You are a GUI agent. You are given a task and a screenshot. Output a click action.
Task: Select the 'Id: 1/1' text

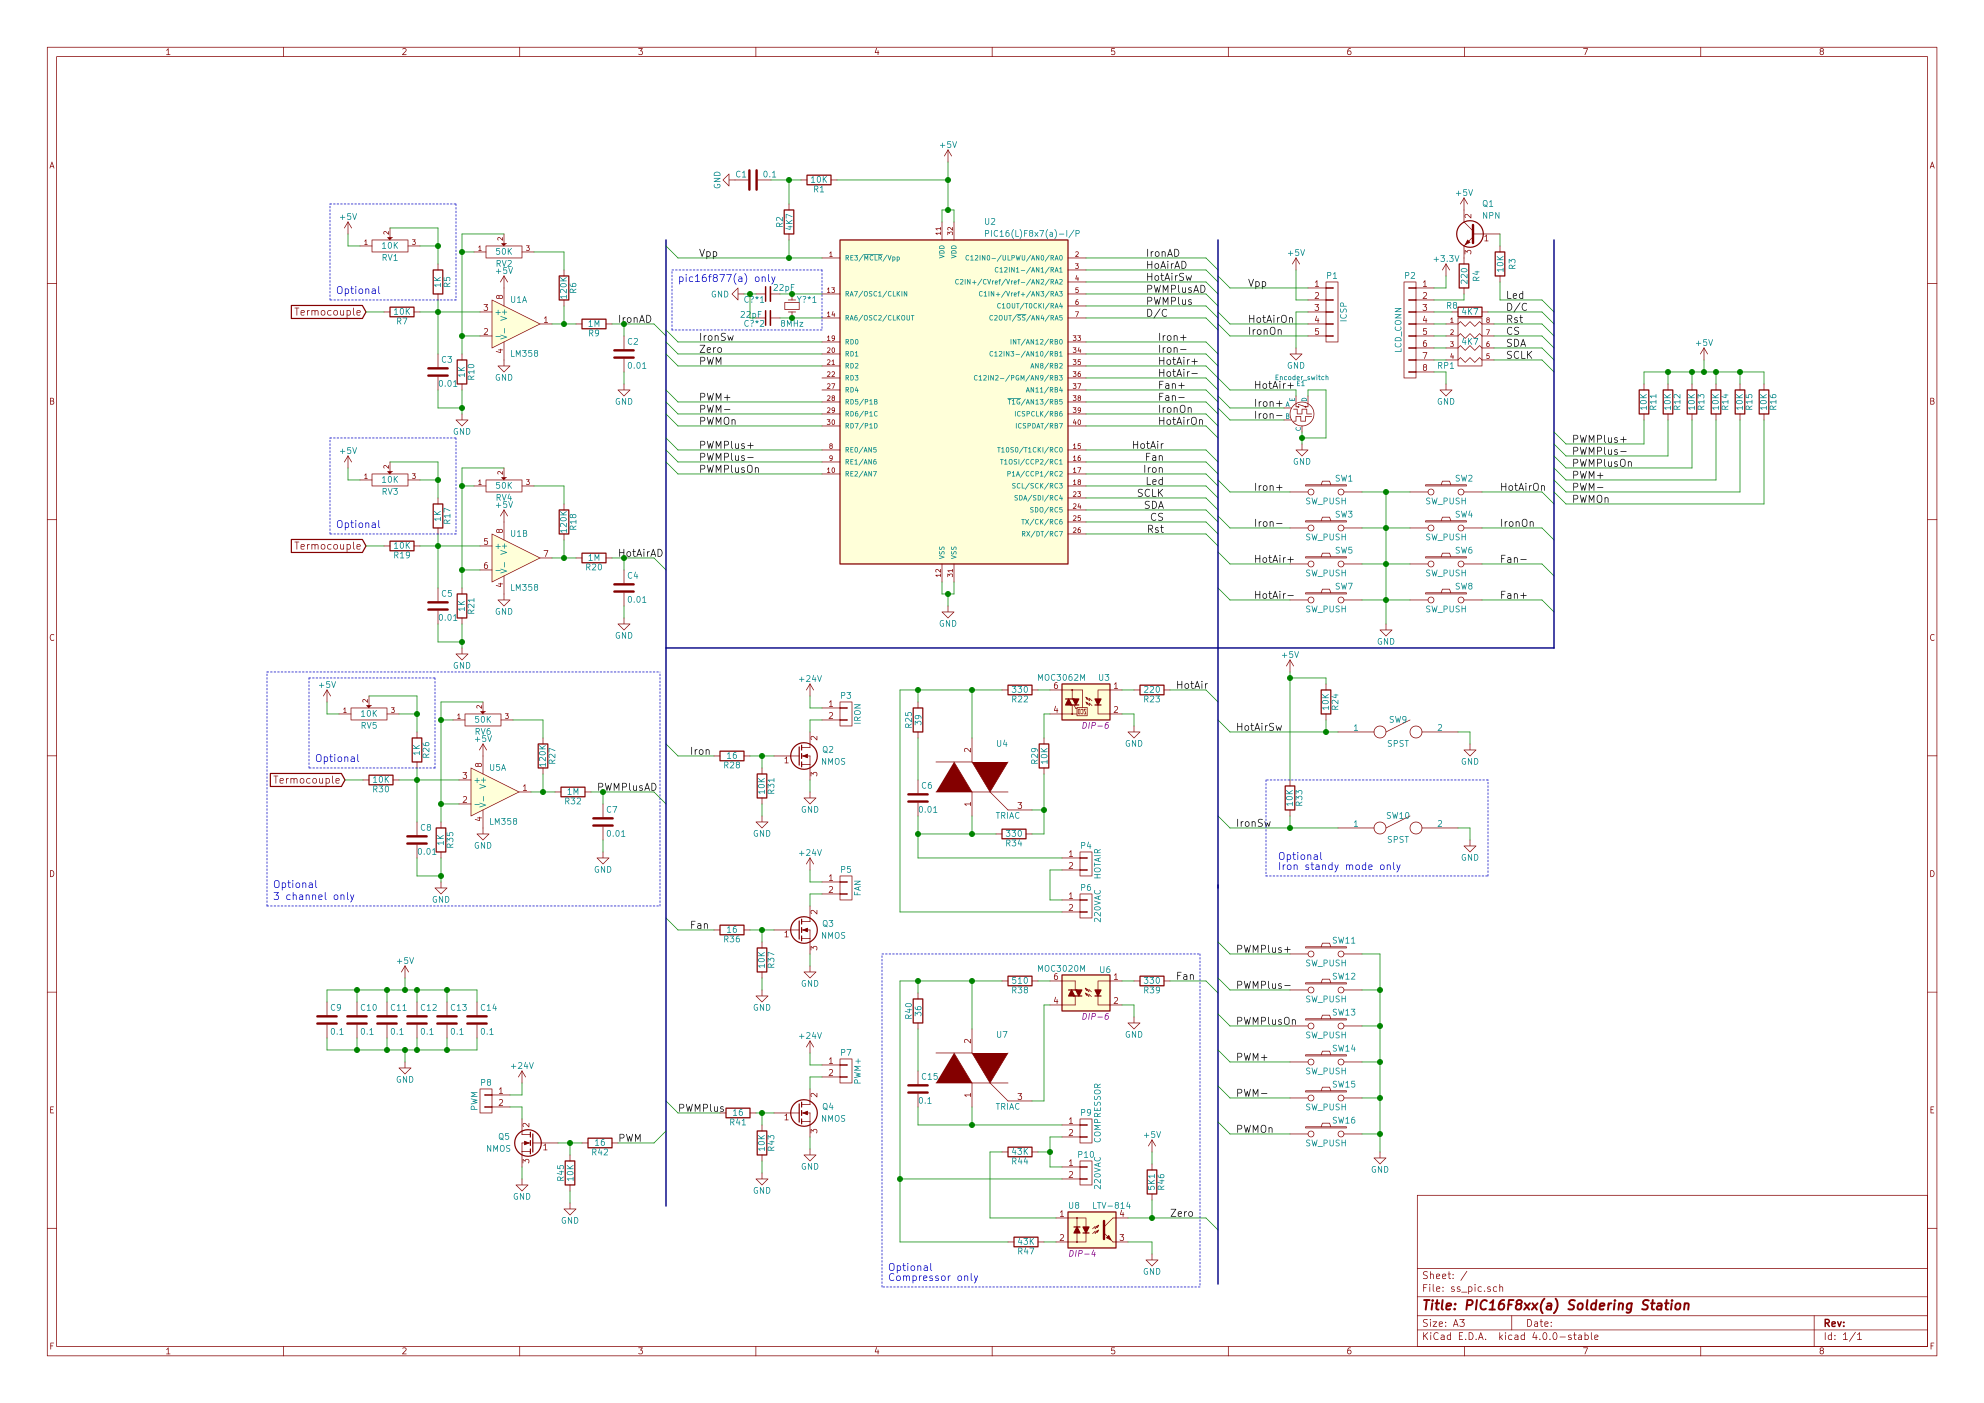1843,1337
